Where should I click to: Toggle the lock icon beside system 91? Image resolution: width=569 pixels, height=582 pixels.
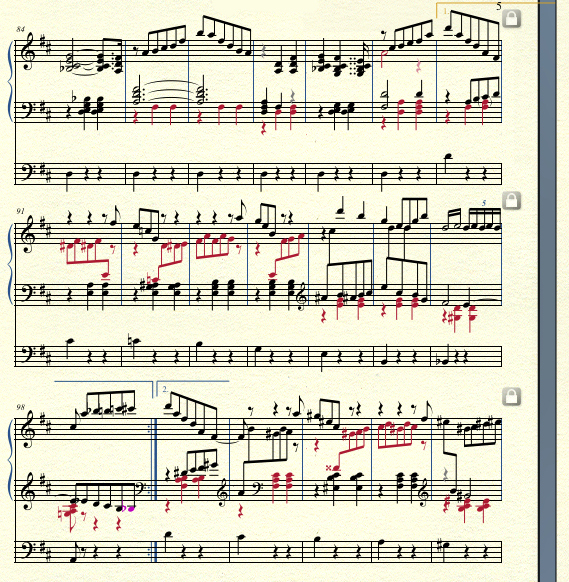[511, 201]
